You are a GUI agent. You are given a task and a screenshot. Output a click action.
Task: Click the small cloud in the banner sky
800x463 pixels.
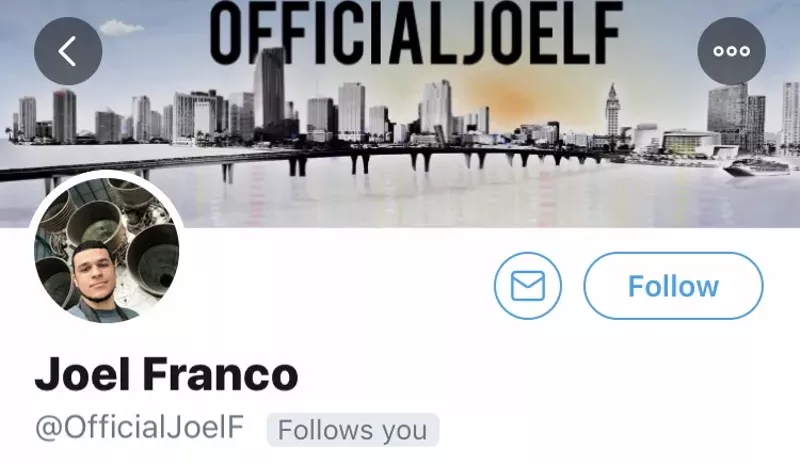click(120, 27)
